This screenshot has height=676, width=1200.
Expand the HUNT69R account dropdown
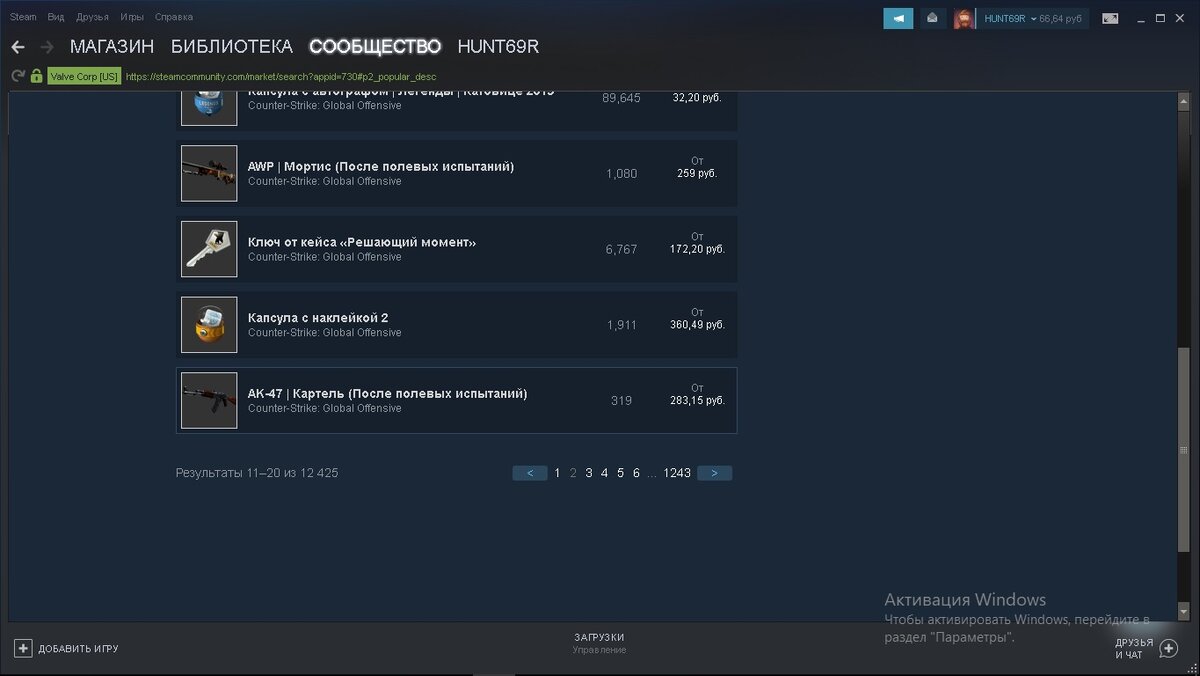(x=1010, y=19)
